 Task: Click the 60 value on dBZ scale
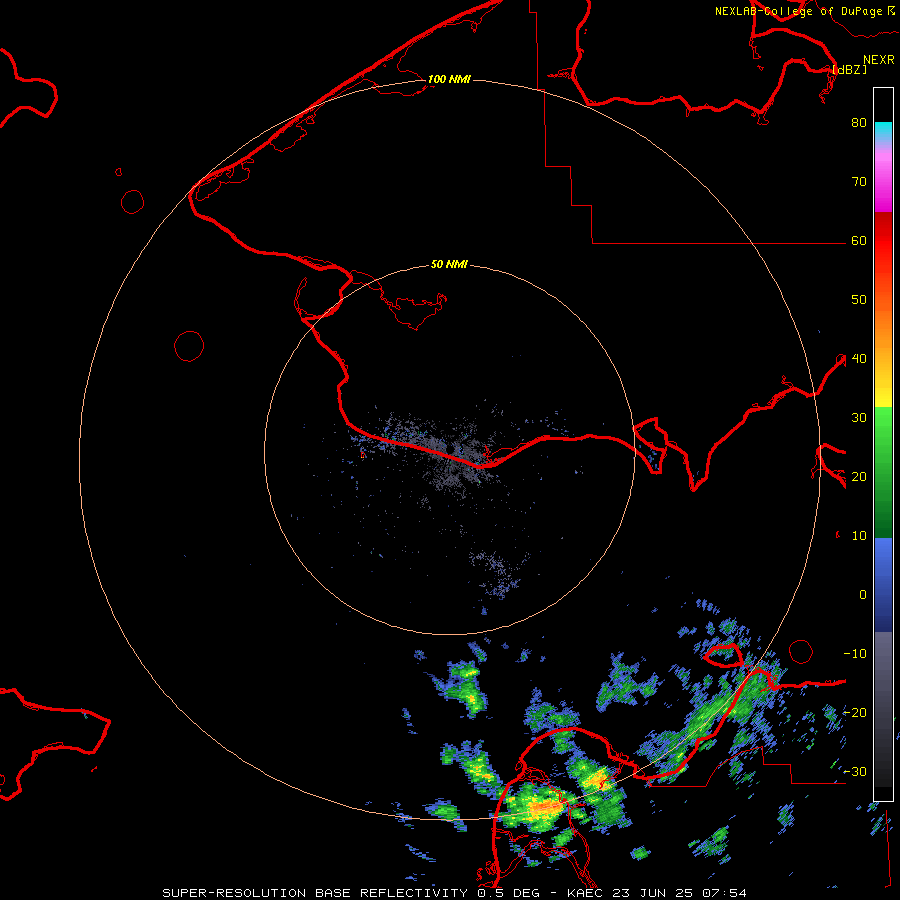859,241
